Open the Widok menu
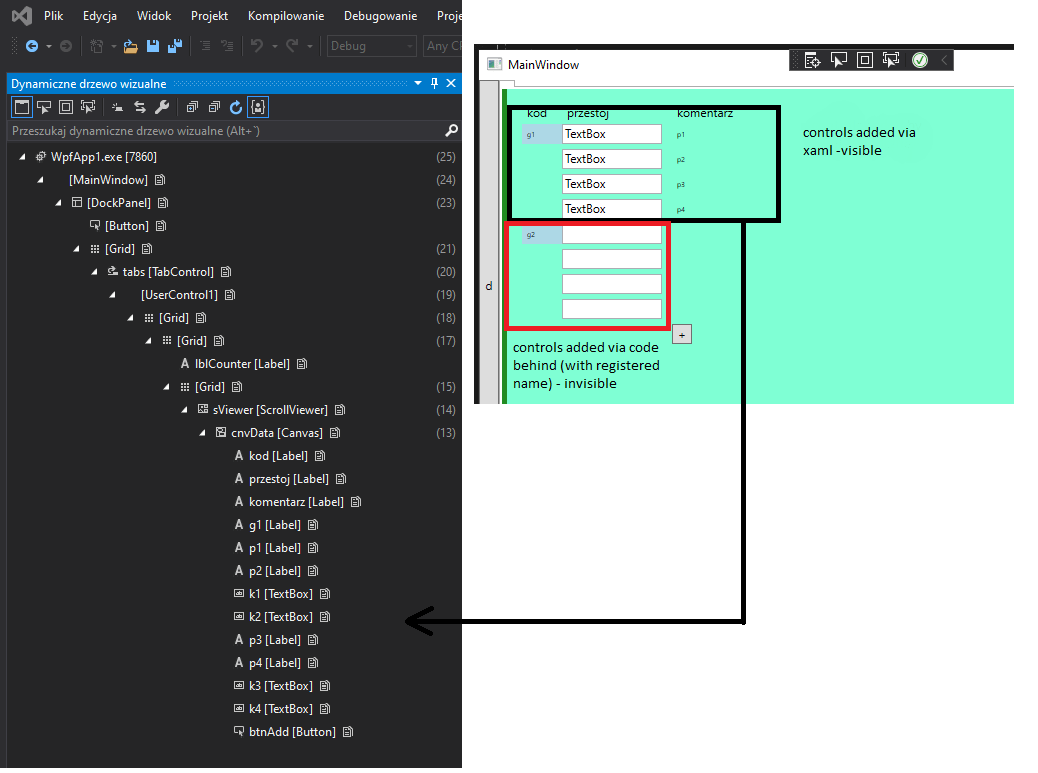Image resolution: width=1038 pixels, height=773 pixels. click(x=153, y=16)
